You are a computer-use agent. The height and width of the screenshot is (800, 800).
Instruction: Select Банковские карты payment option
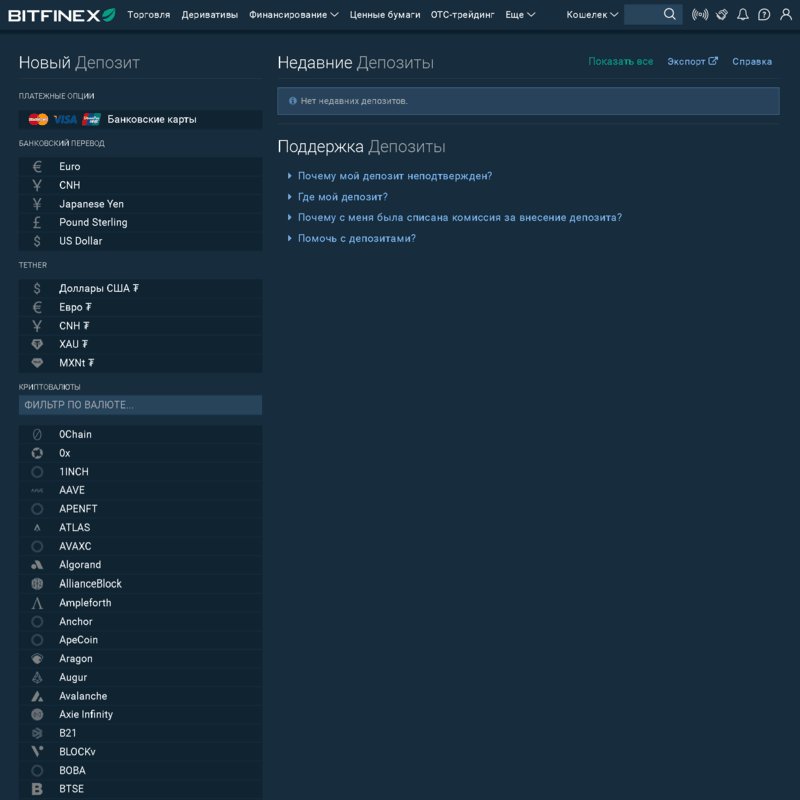[x=140, y=119]
